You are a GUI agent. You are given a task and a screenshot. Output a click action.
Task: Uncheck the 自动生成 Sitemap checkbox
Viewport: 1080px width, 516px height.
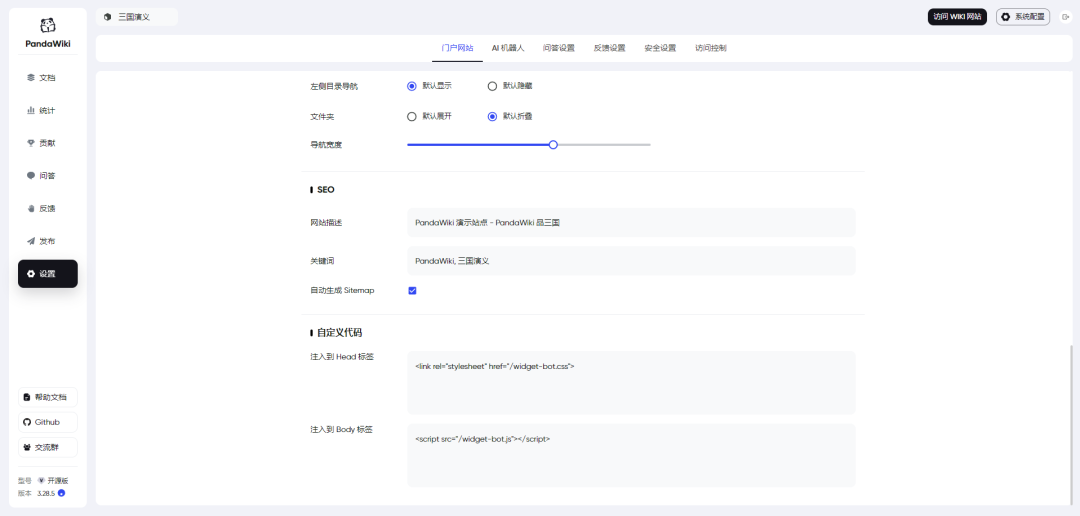[x=412, y=291]
